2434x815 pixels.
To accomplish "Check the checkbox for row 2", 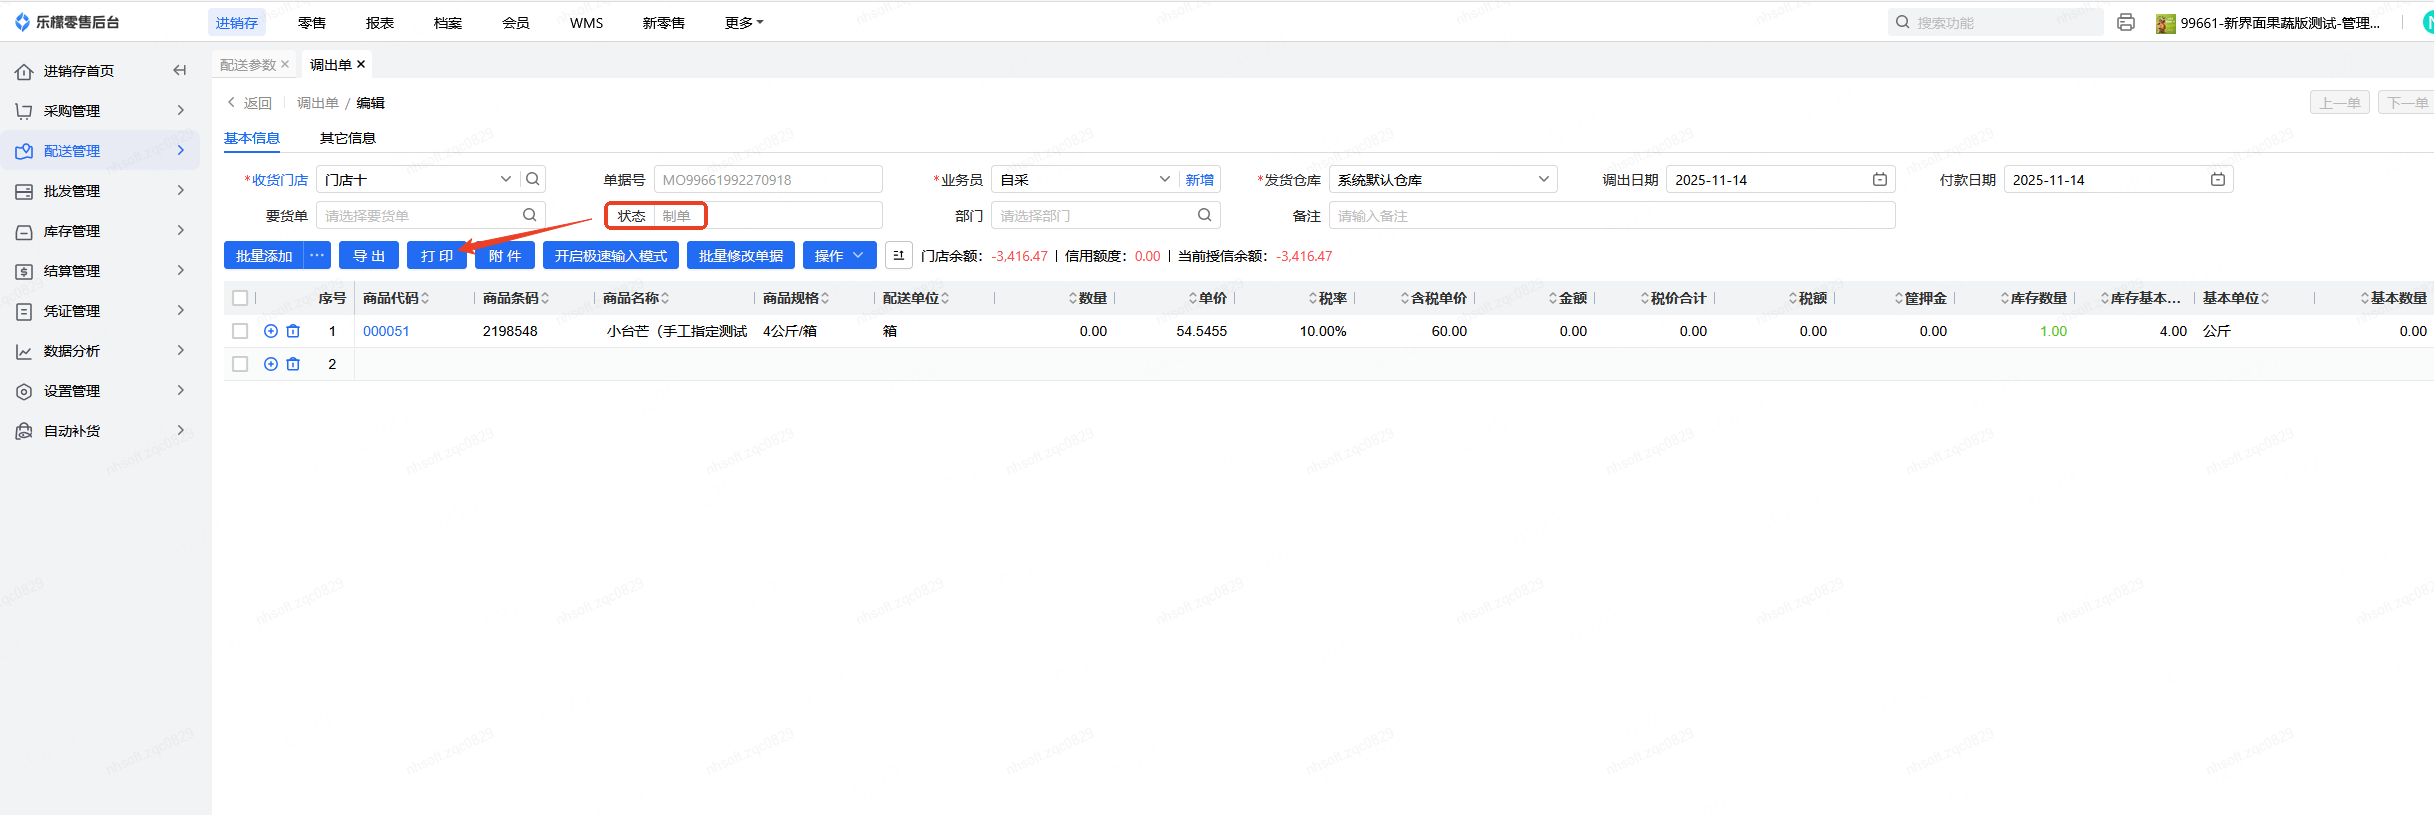I will tap(240, 364).
